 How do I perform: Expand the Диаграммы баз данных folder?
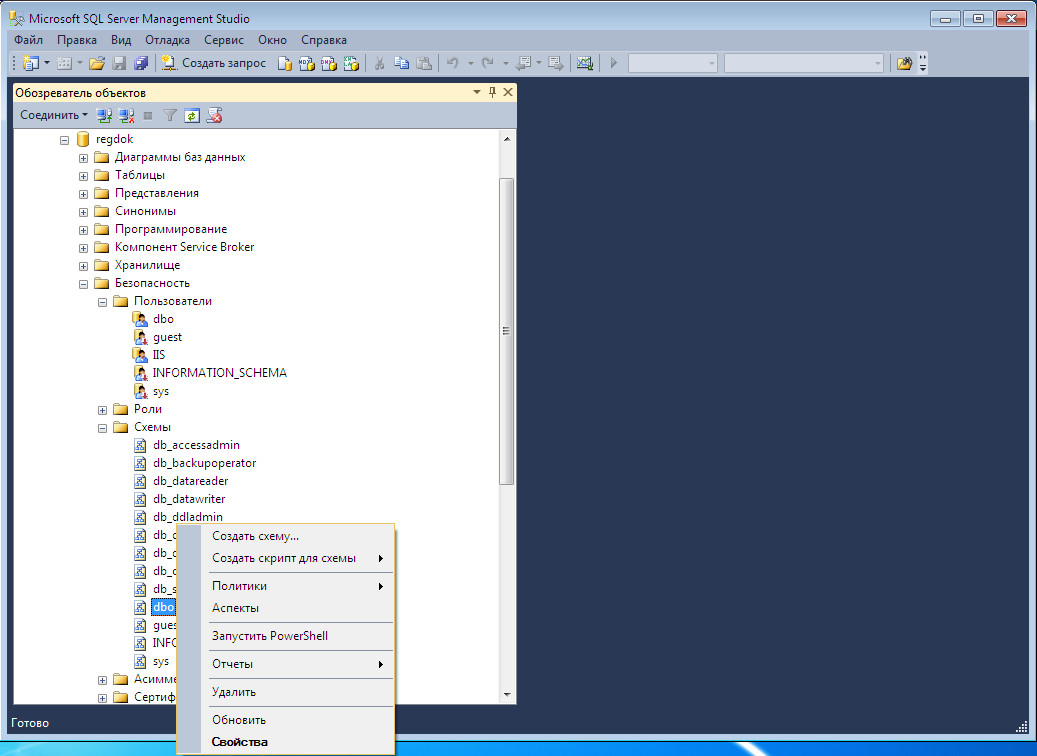(x=83, y=158)
